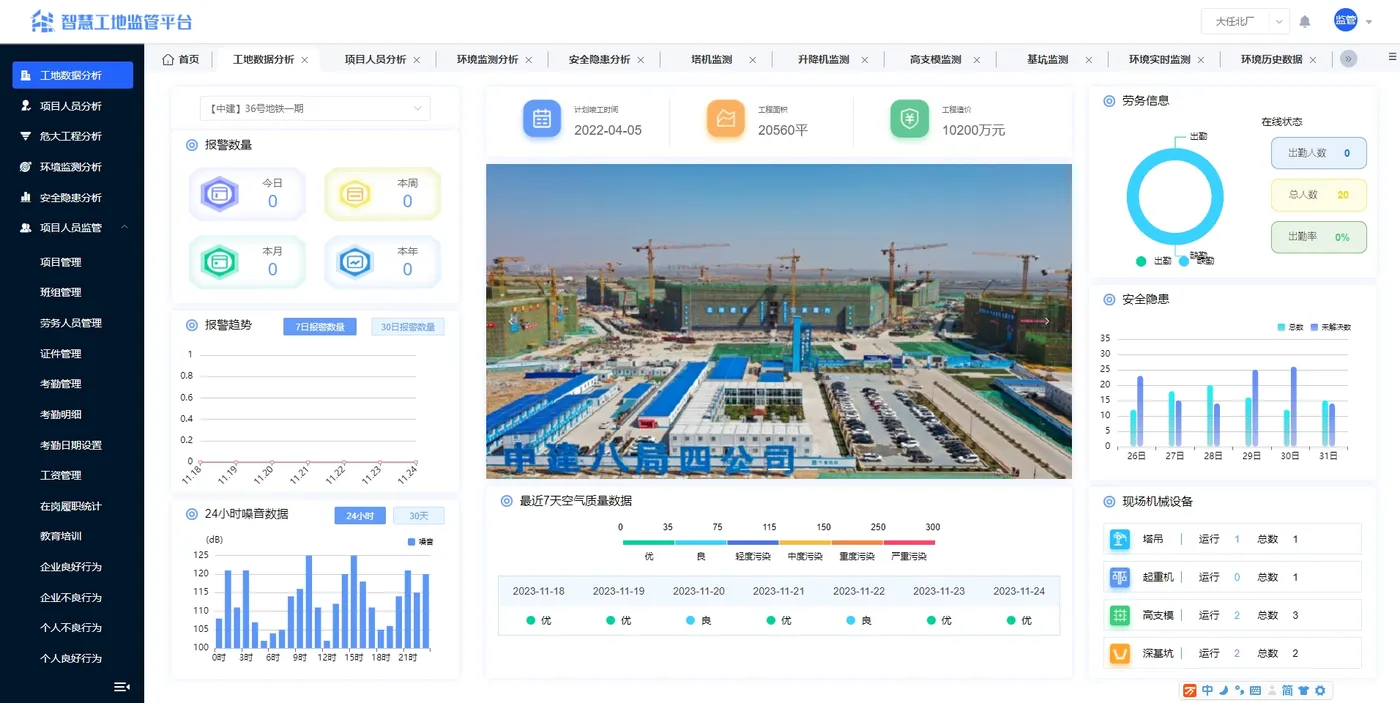1400x703 pixels.
Task: Switch alarm trend to 30日报警数量
Action: [x=408, y=327]
